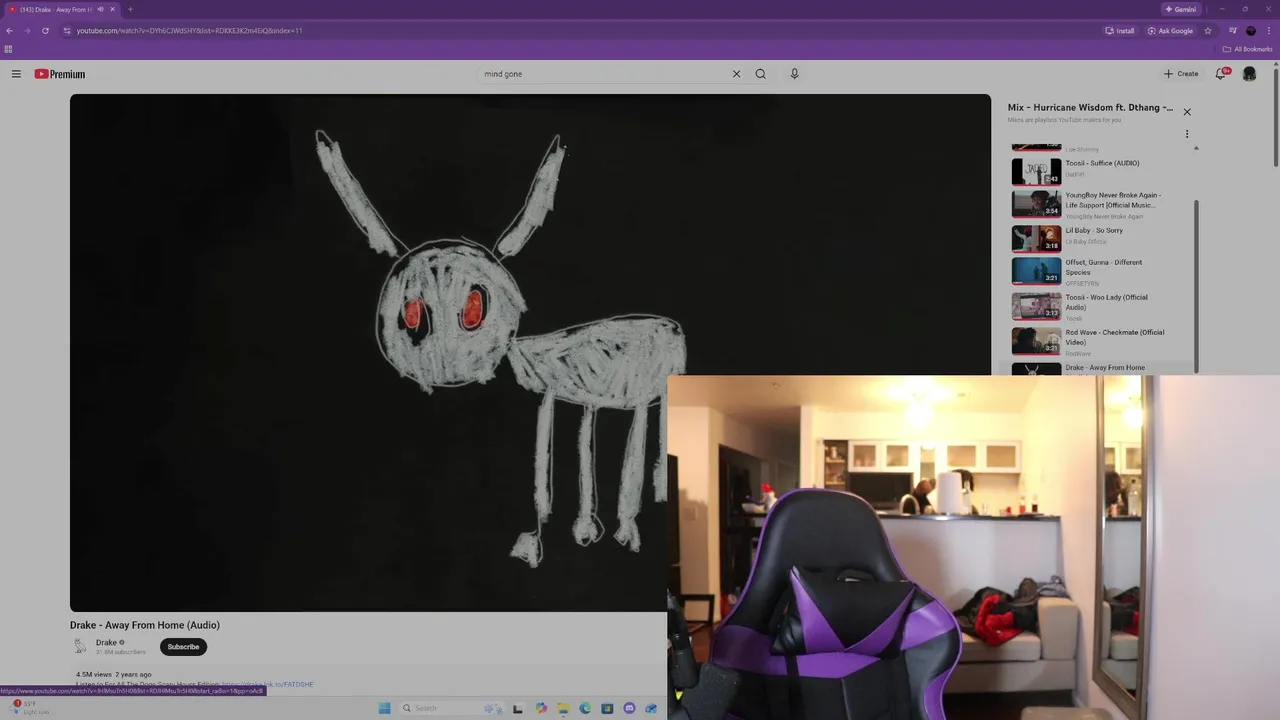Open the Windows Start menu

point(384,708)
